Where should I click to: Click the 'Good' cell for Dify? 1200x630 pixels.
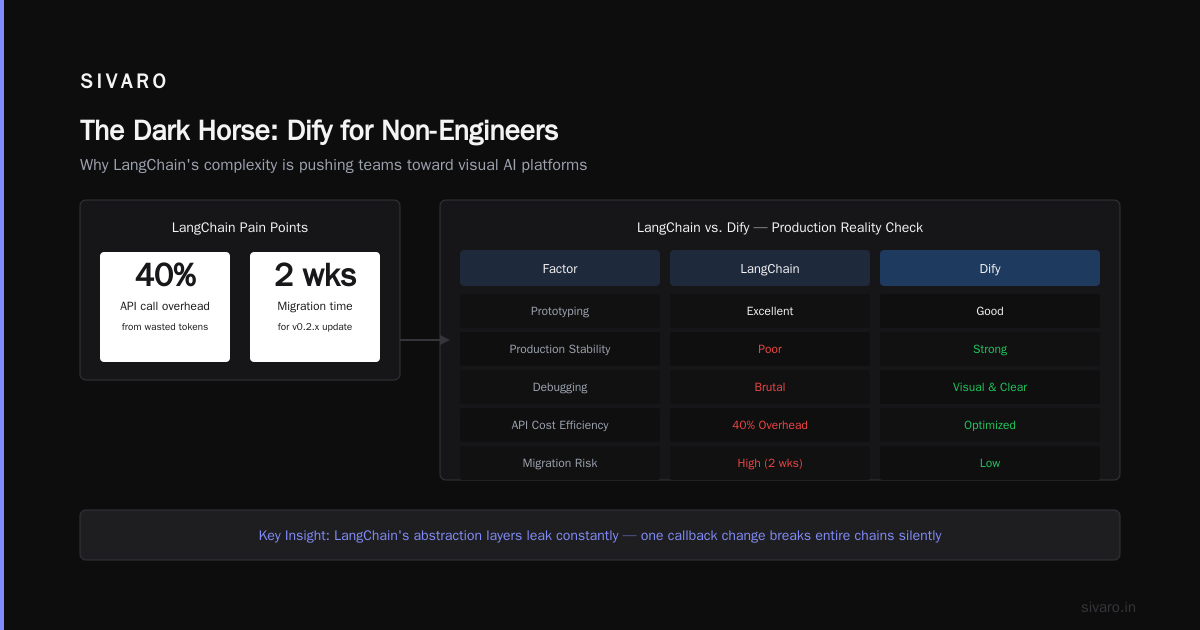[x=990, y=311]
